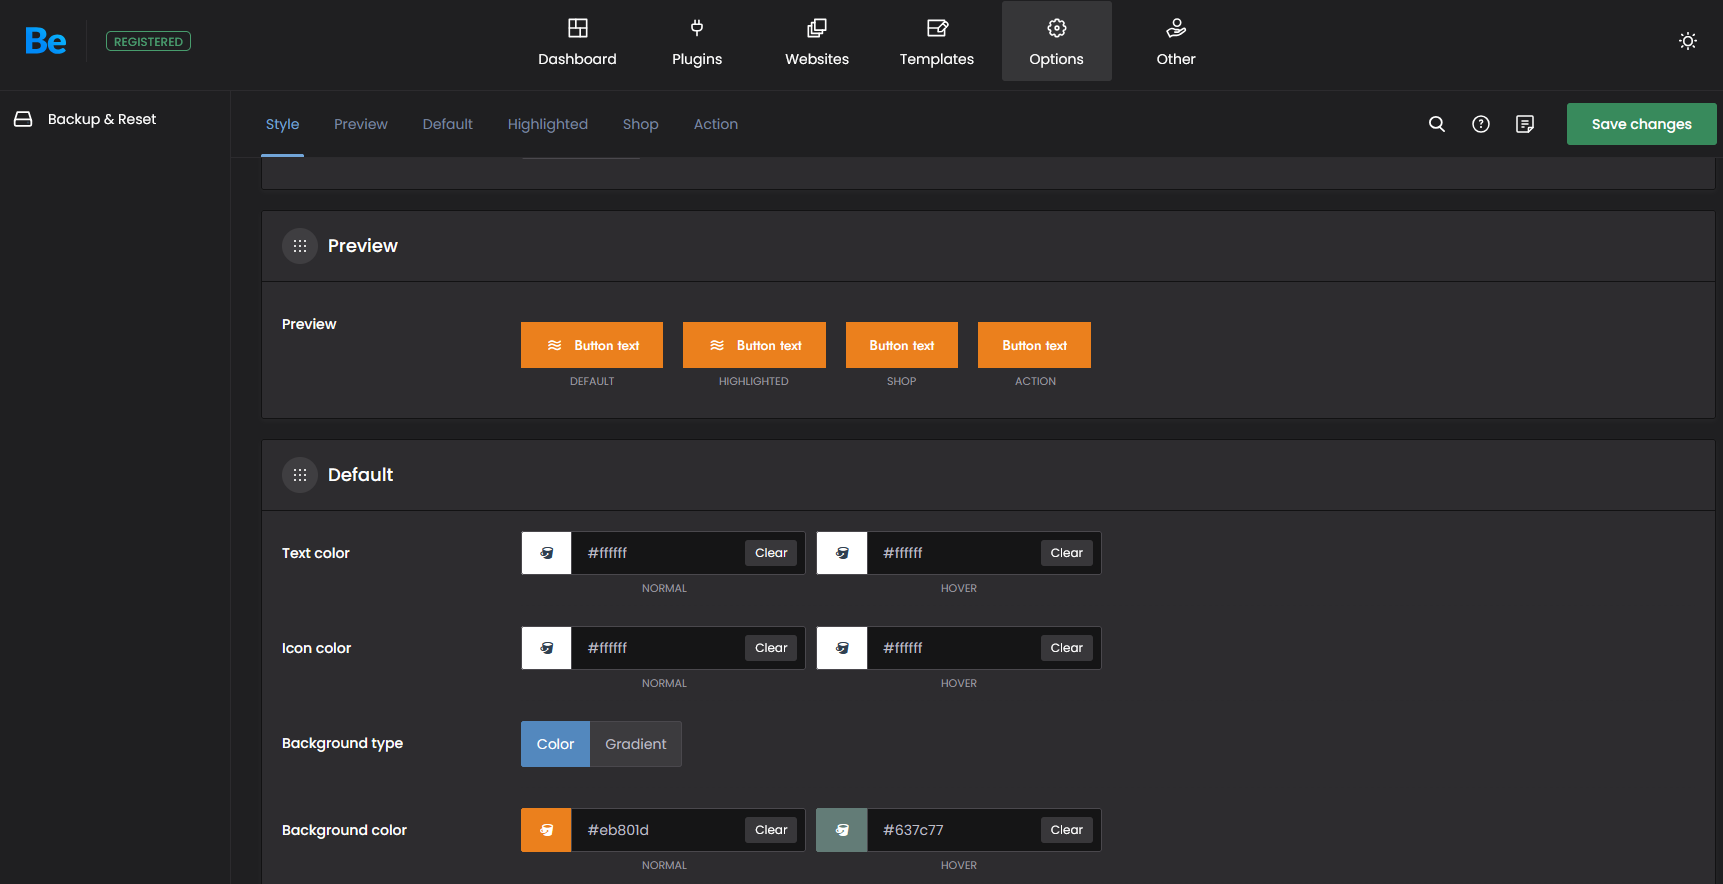Go to the Plugins section
The width and height of the screenshot is (1723, 884).
(696, 42)
